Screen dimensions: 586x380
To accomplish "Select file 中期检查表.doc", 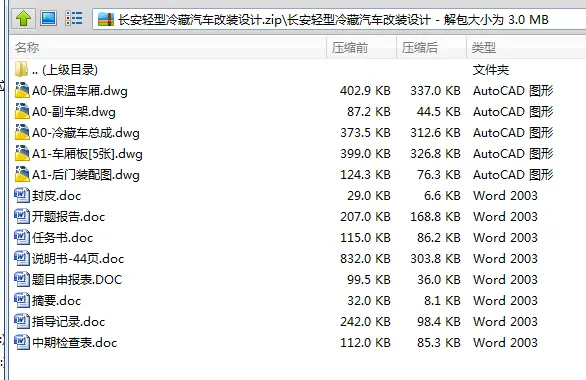I will 74,342.
